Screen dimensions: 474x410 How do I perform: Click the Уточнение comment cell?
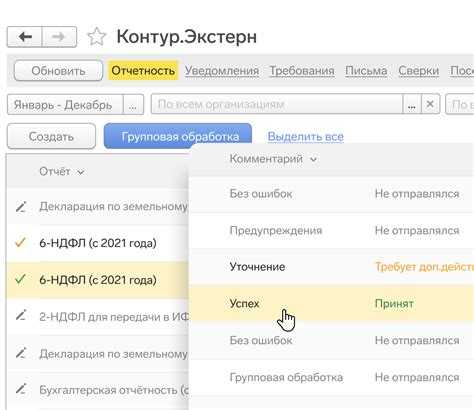257,267
